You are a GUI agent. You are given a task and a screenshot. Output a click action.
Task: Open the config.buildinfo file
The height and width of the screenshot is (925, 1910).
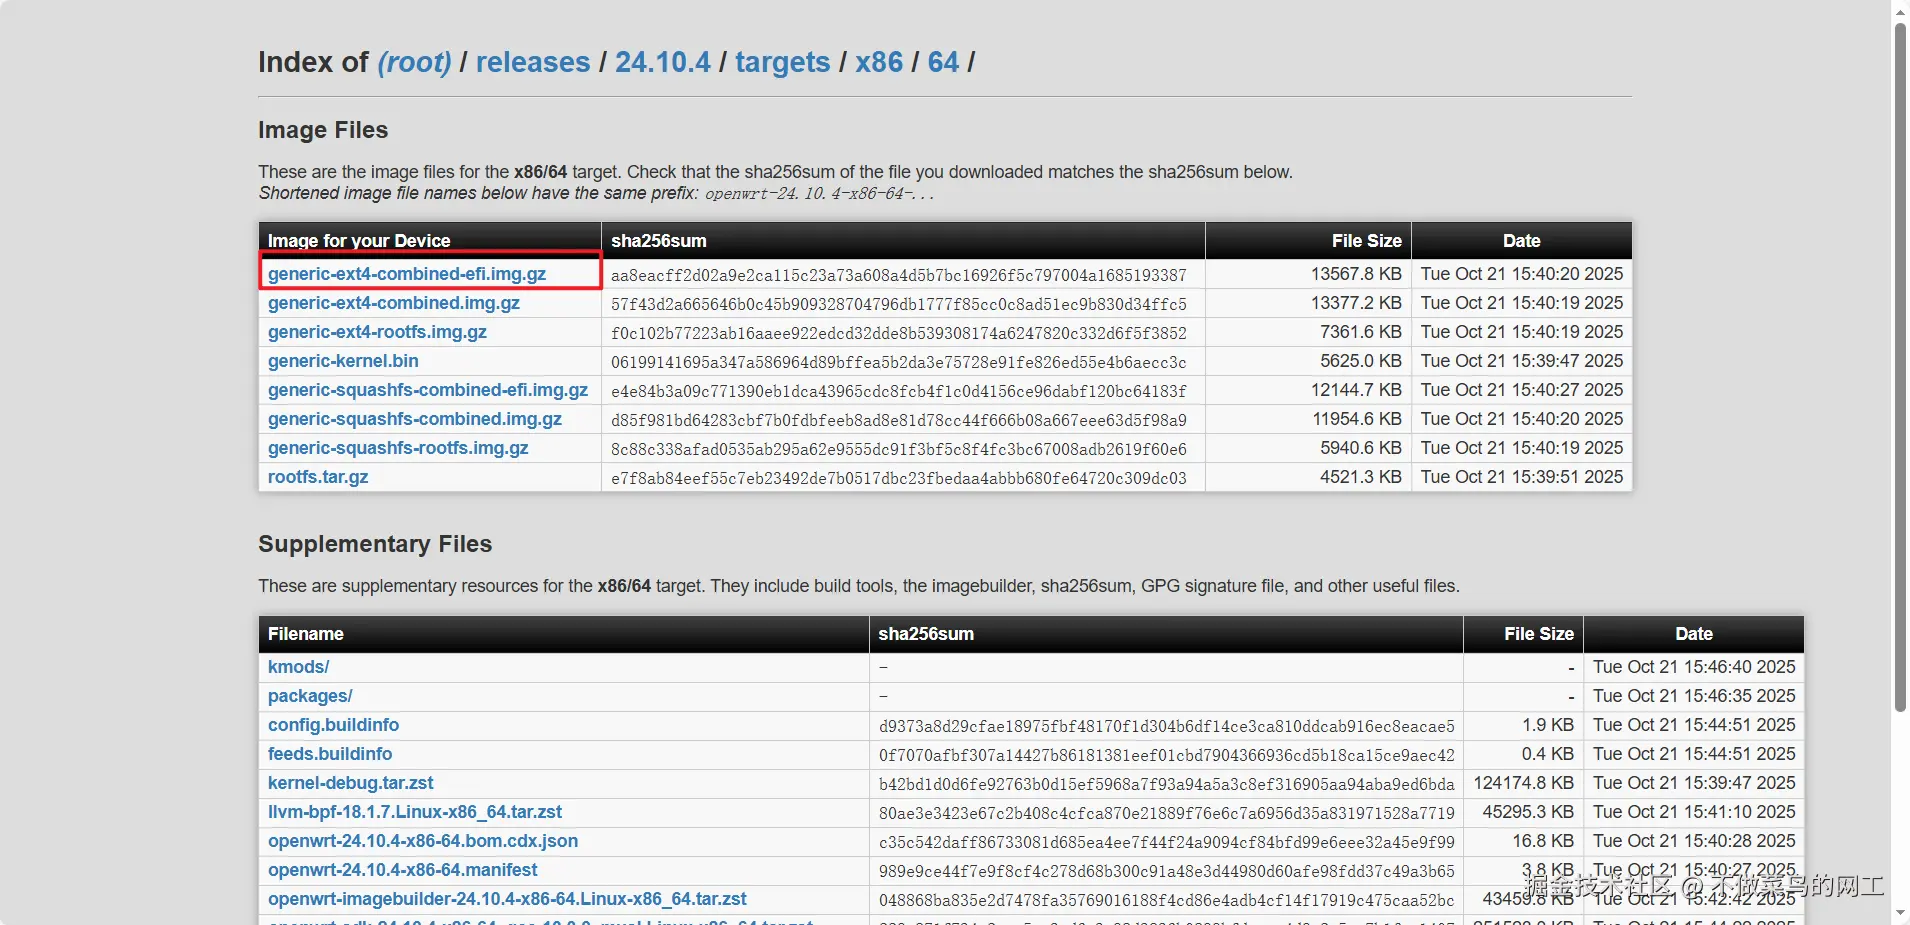[333, 725]
